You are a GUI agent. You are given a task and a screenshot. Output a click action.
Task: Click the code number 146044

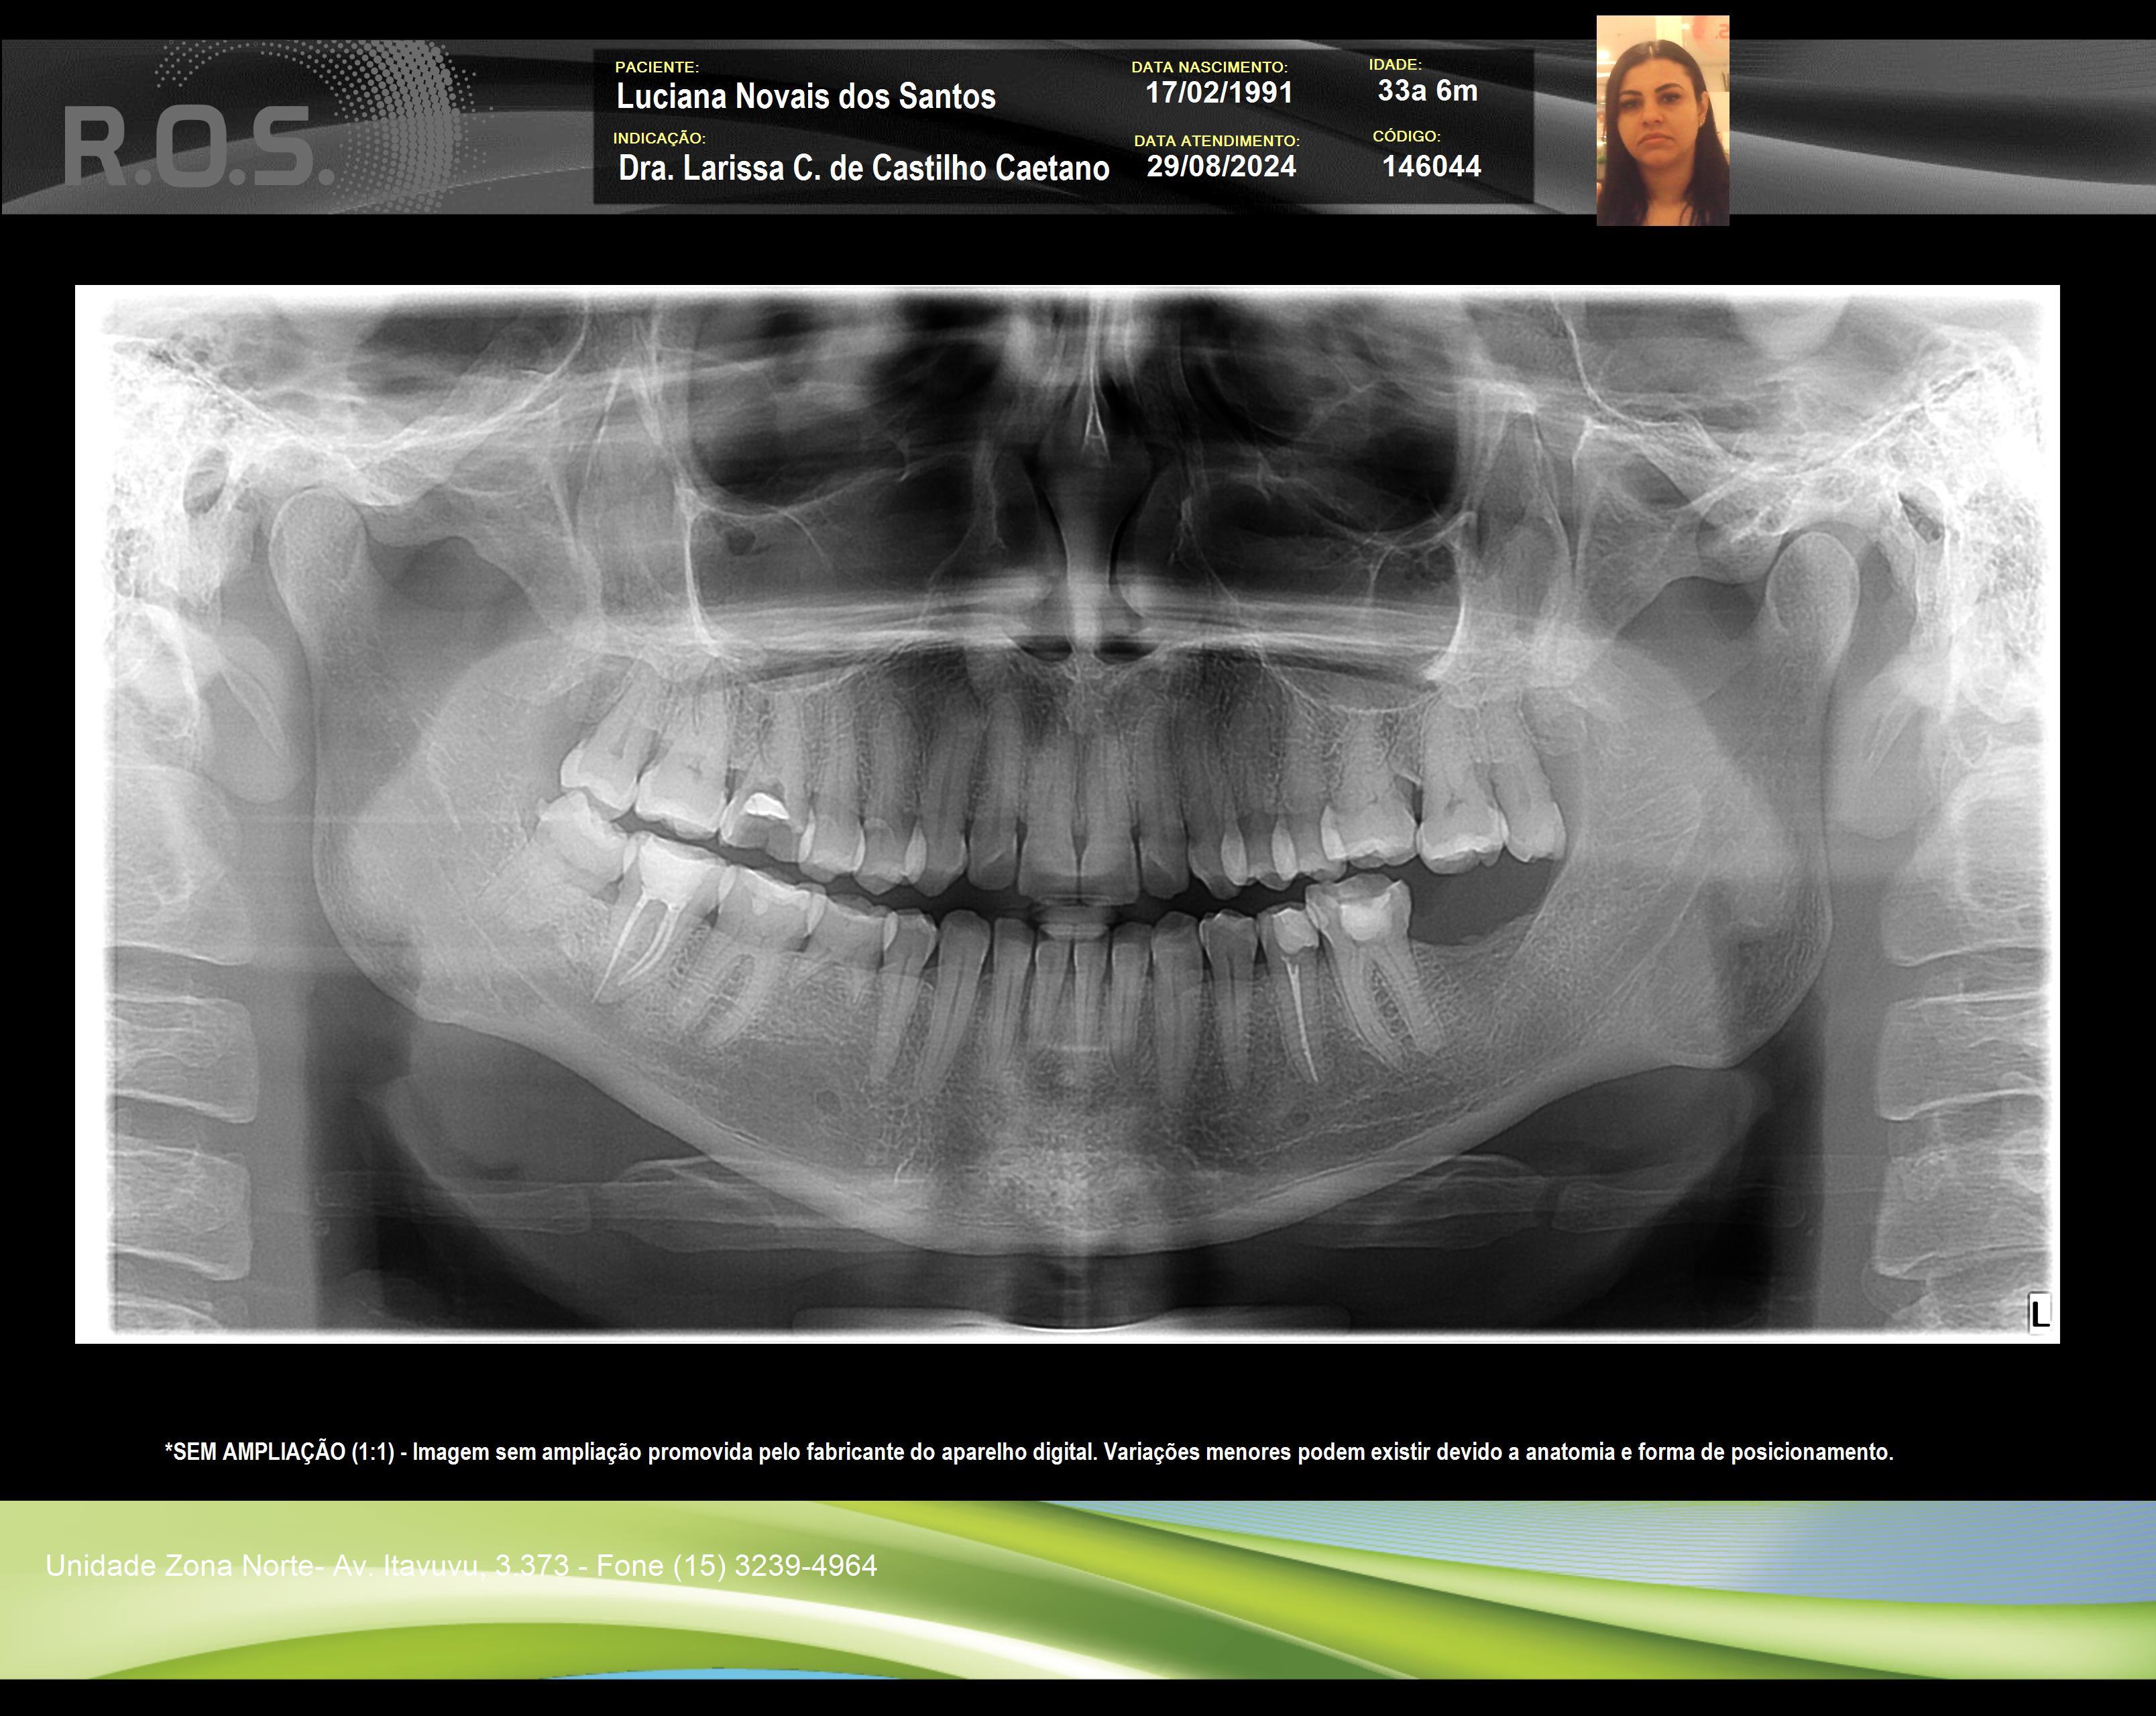pos(1431,166)
